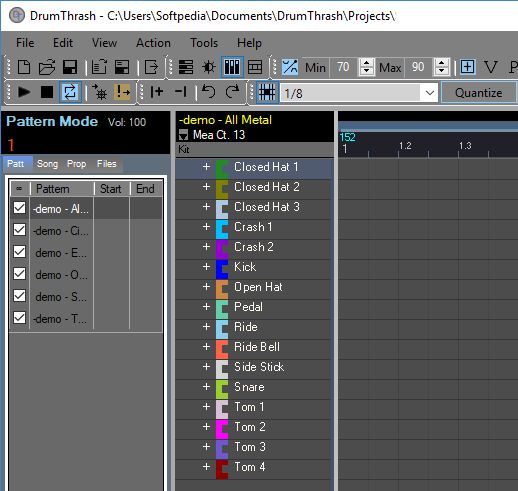The width and height of the screenshot is (518, 491).
Task: Switch to the Prop tab
Action: pyautogui.click(x=76, y=164)
